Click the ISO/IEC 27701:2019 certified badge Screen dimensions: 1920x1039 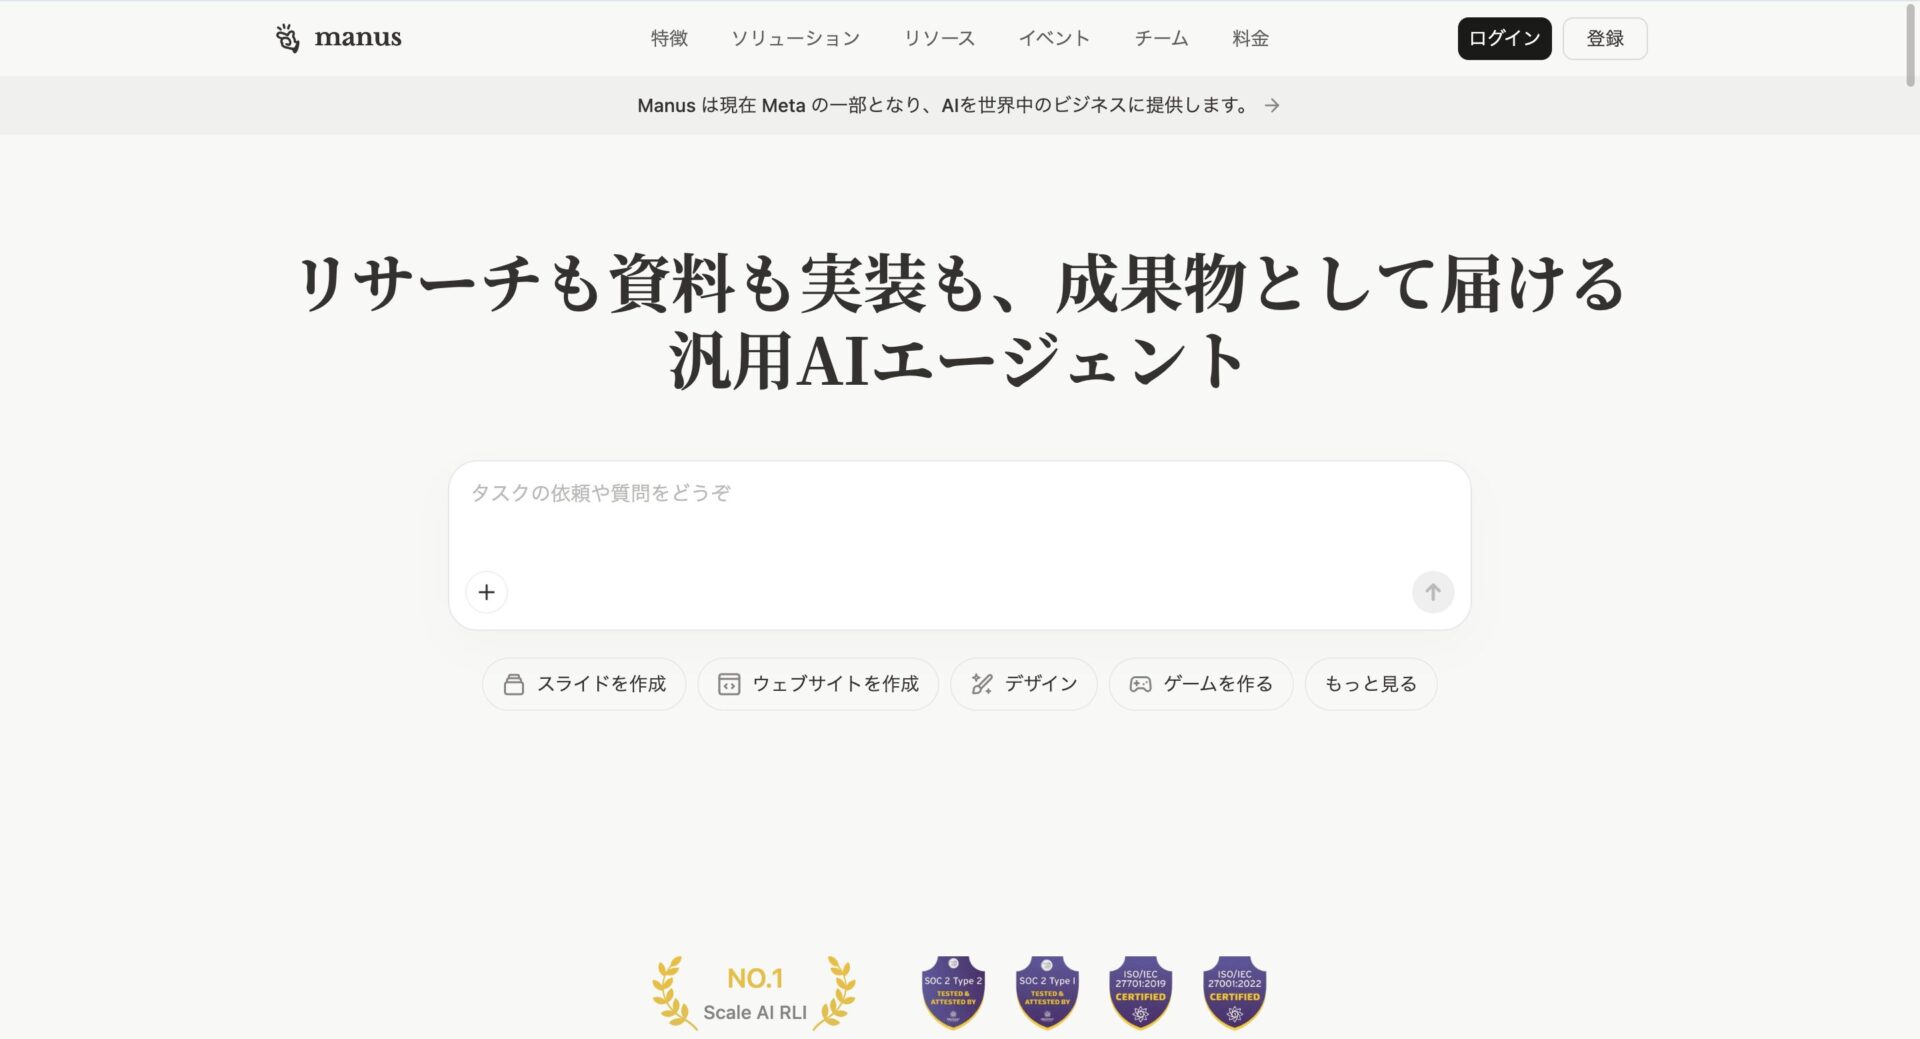[x=1141, y=992]
